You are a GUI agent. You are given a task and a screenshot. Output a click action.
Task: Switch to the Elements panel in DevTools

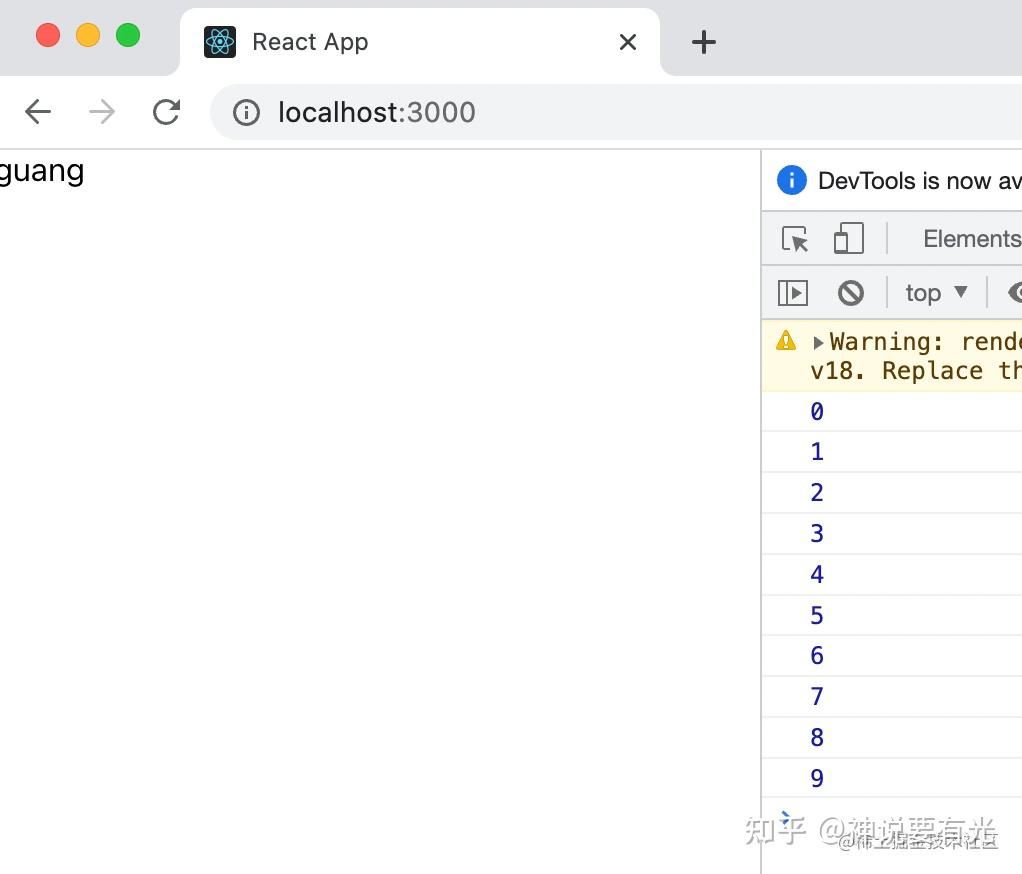tap(971, 239)
